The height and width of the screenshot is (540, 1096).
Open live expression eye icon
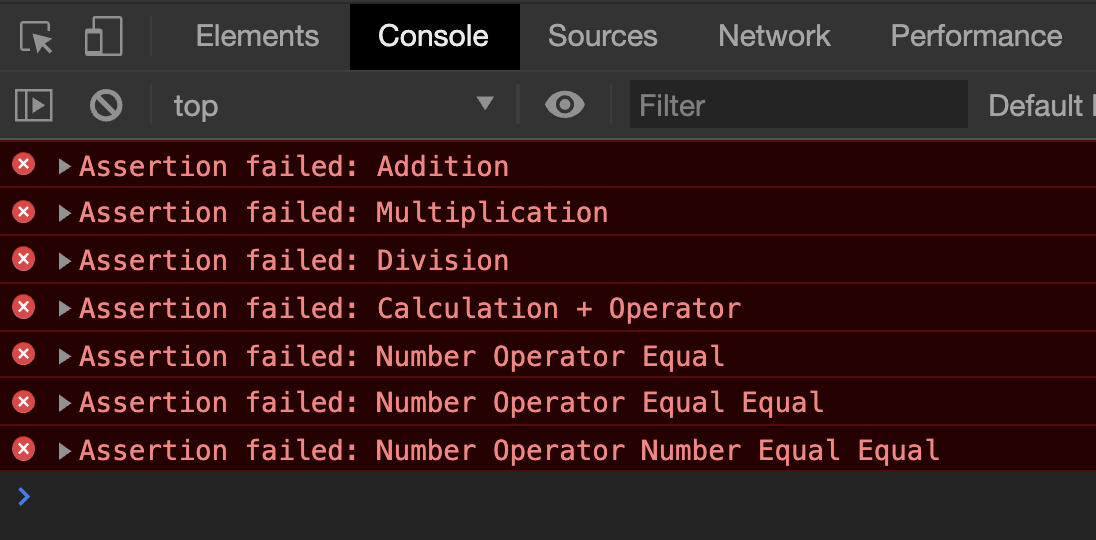tap(565, 105)
